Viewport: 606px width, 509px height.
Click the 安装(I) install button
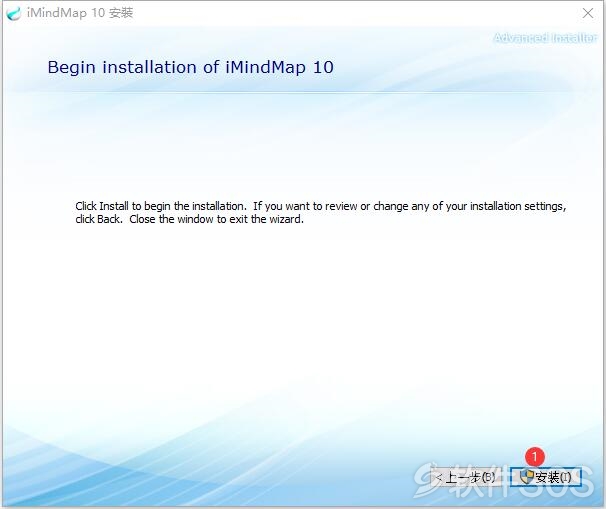click(x=546, y=477)
